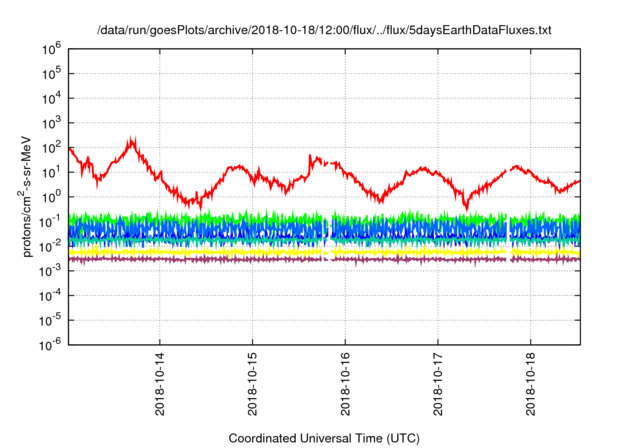Screen dimensions: 640x448
Task: Click the 10^1 y-axis tick label
Action: 51,172
